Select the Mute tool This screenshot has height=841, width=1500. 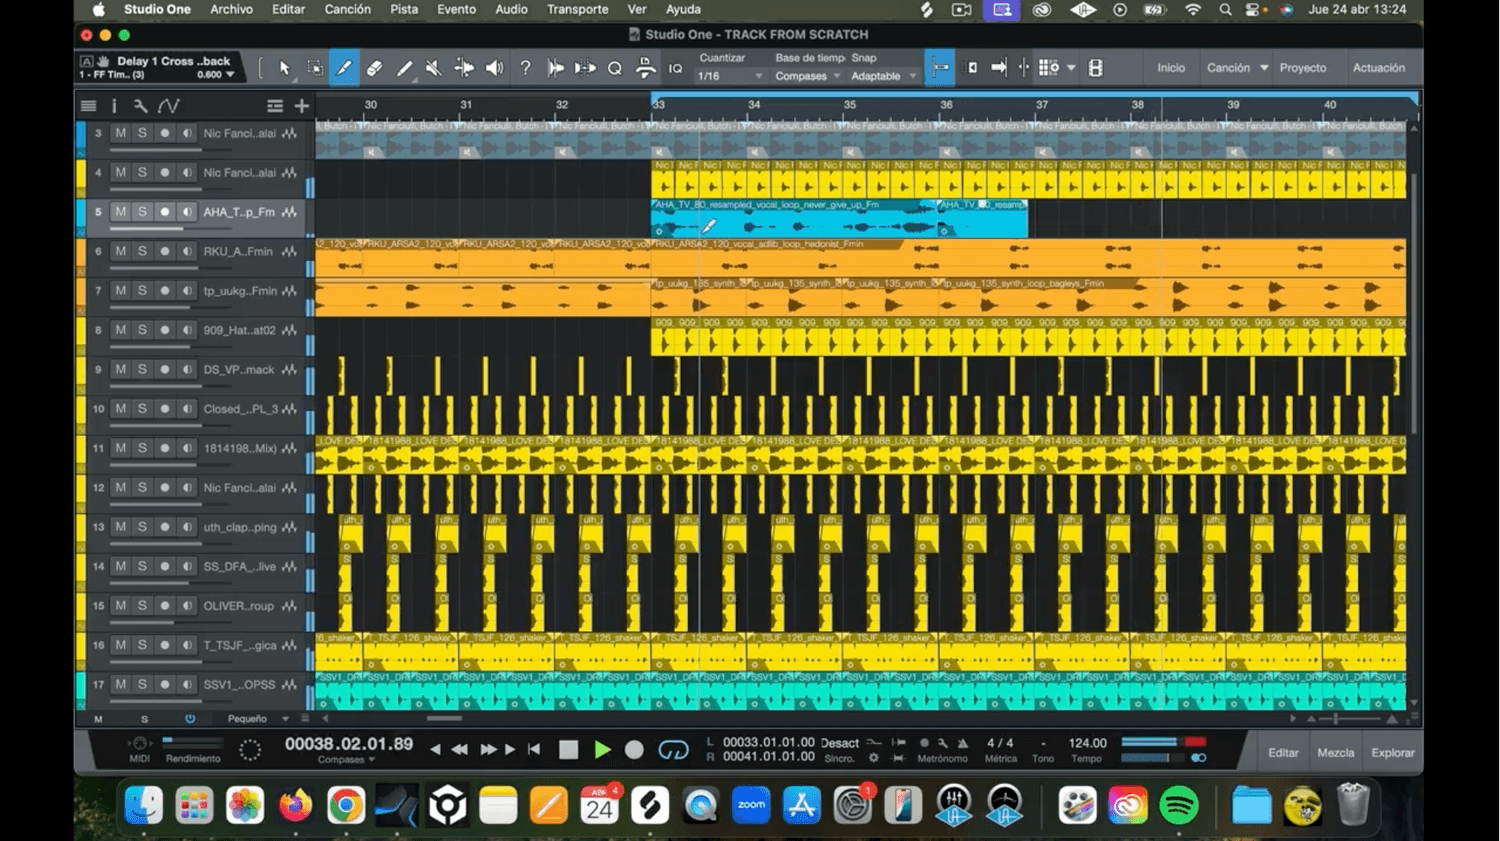433,68
